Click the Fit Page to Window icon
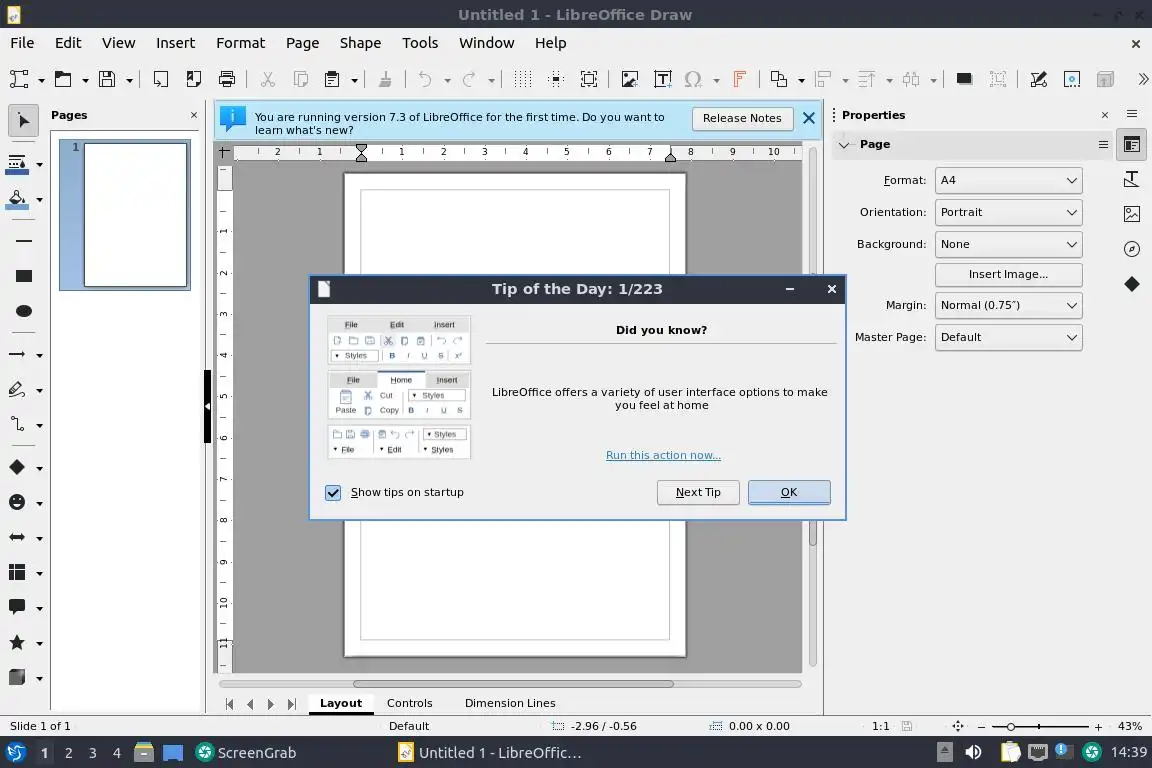Screen dimensions: 1152x768 point(957,726)
